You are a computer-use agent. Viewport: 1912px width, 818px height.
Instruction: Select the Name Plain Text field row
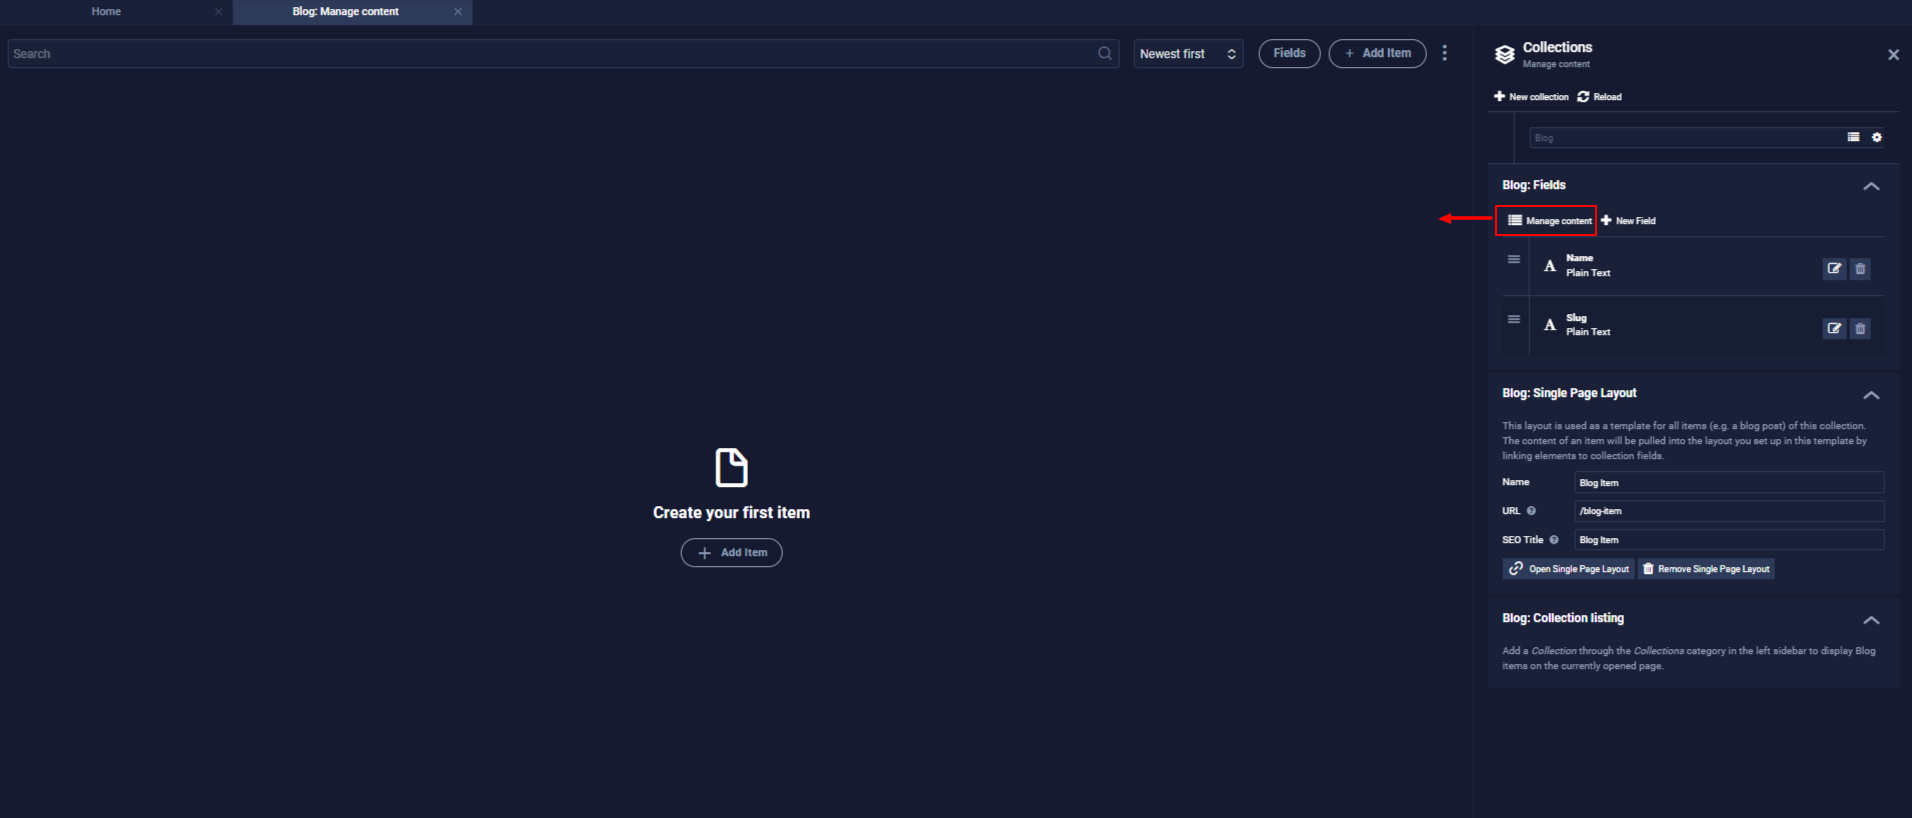1693,266
